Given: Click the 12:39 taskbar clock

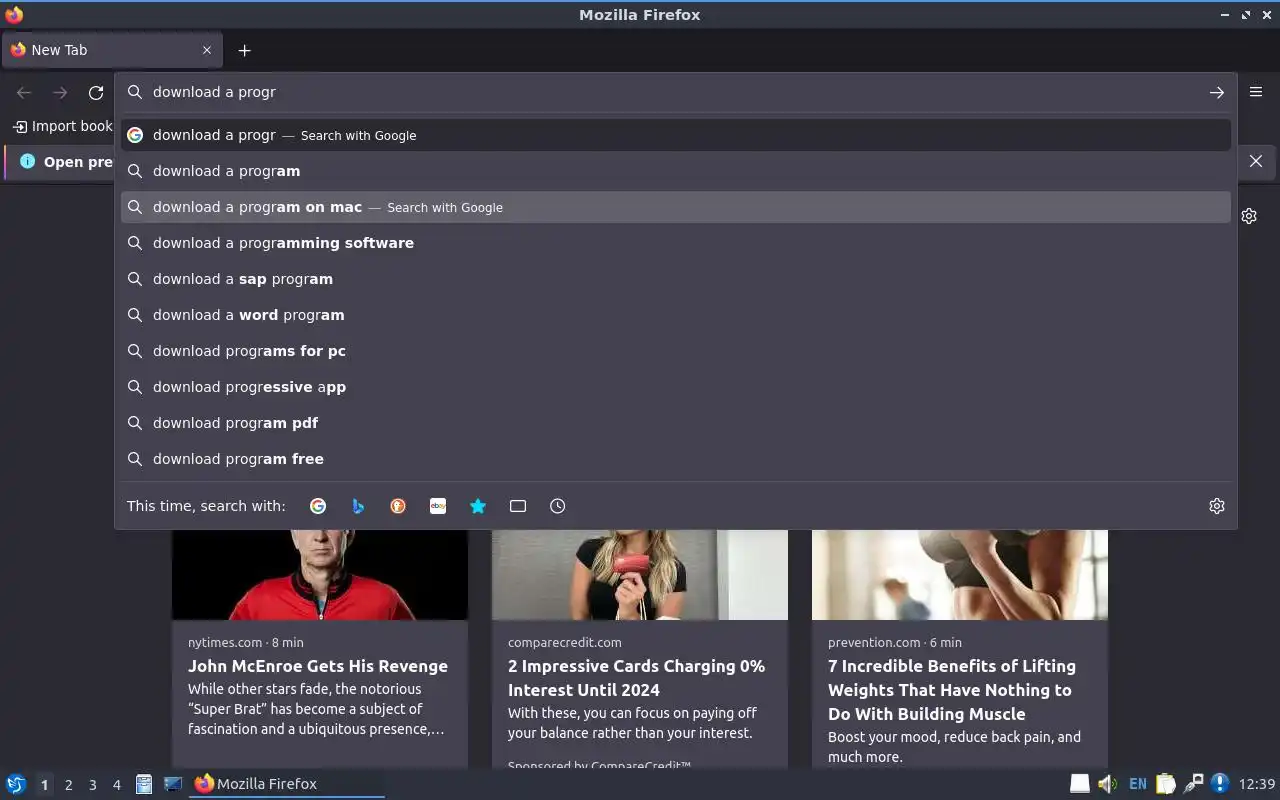Looking at the screenshot, I should 1256,784.
